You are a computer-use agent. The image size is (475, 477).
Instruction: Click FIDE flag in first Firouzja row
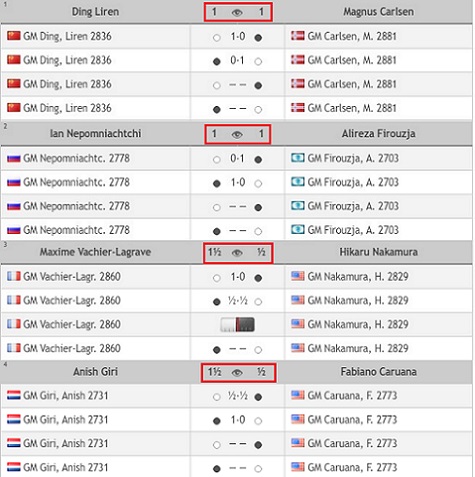tap(298, 158)
